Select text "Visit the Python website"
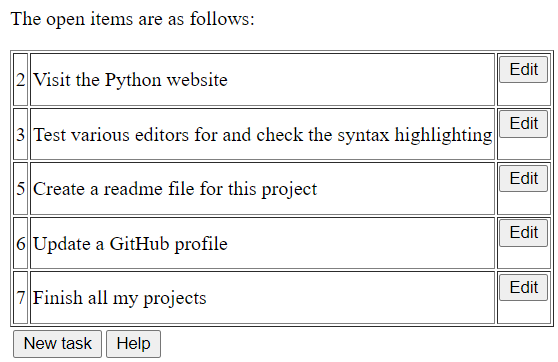The width and height of the screenshot is (558, 362). [x=130, y=80]
